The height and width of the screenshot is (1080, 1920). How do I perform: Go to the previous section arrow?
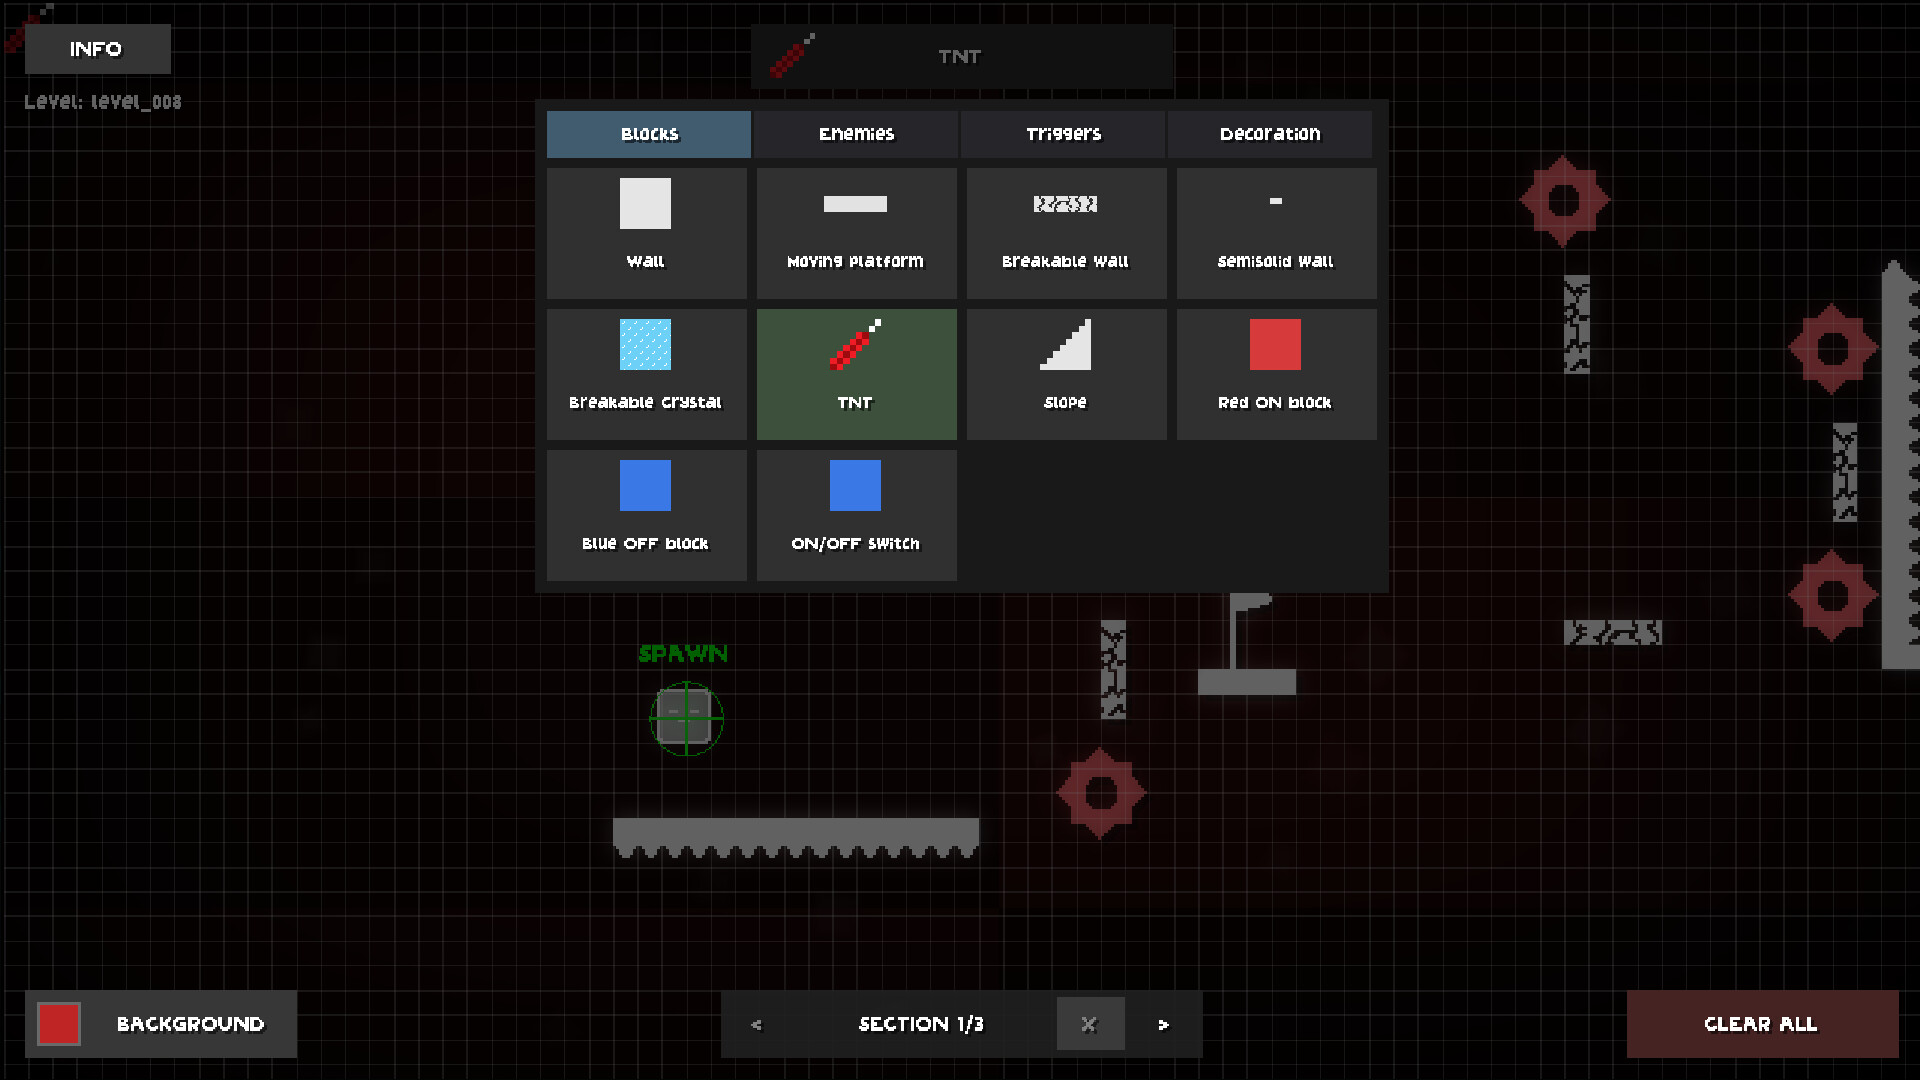[x=756, y=1024]
